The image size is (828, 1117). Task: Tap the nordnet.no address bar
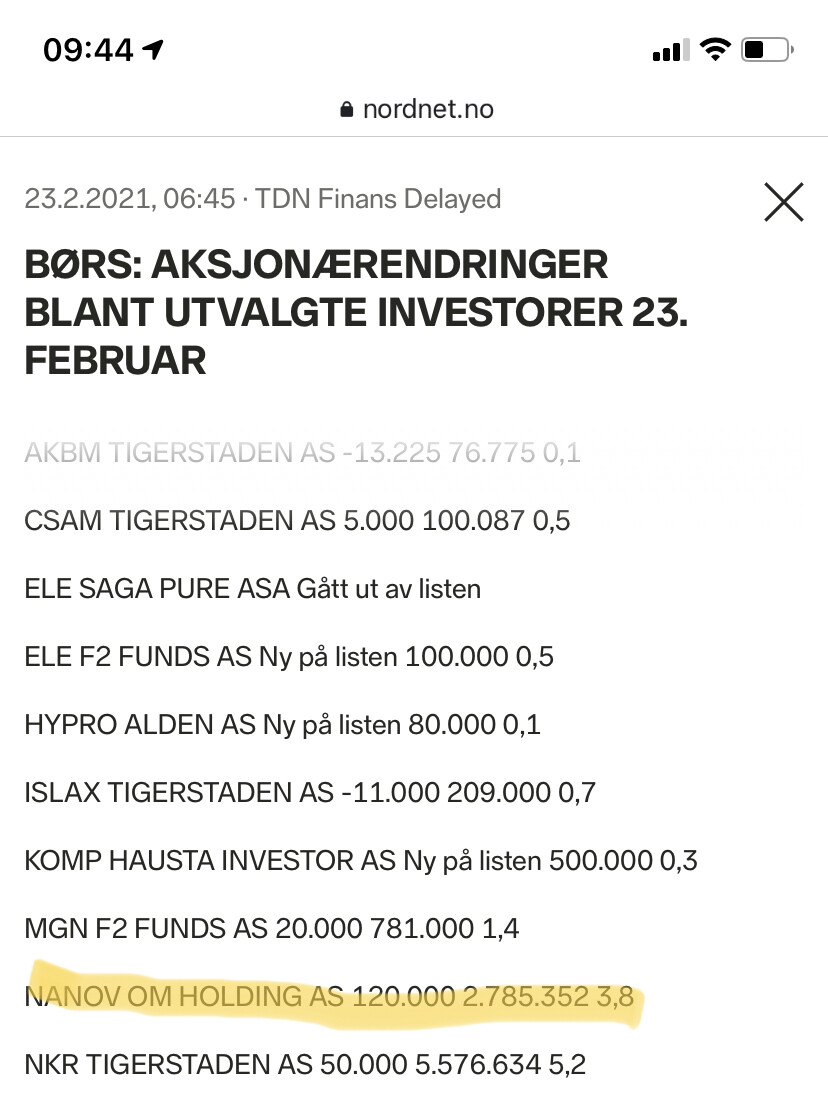click(417, 109)
